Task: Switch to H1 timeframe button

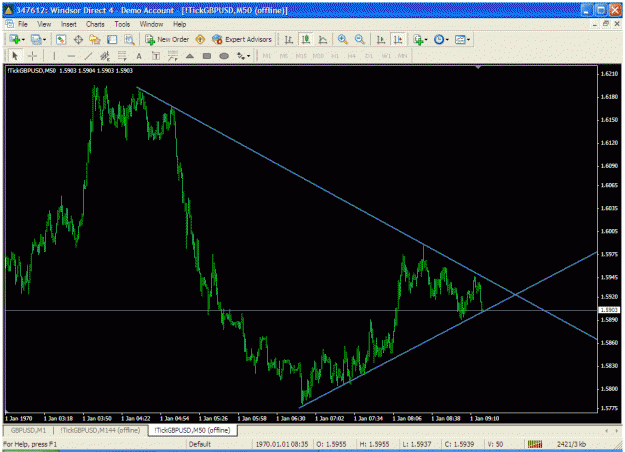Action: pyautogui.click(x=335, y=56)
